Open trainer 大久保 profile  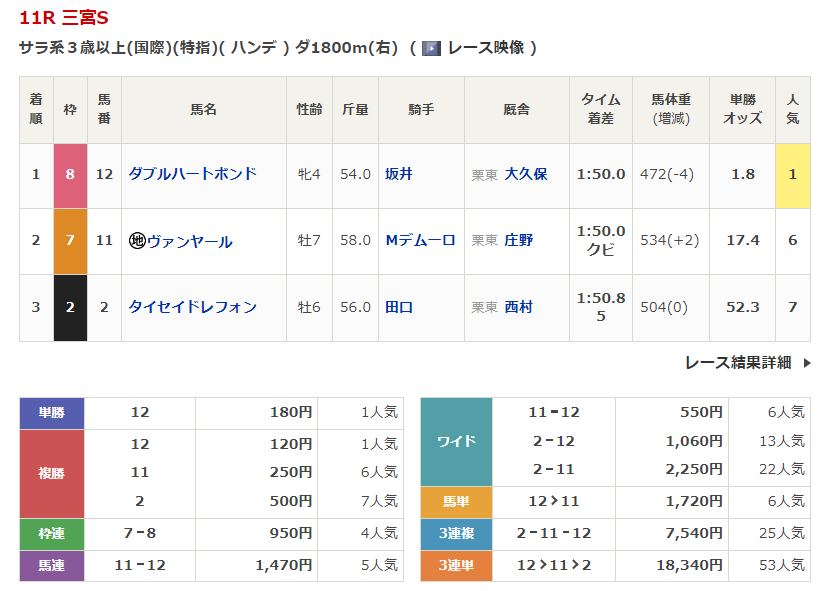click(x=525, y=174)
